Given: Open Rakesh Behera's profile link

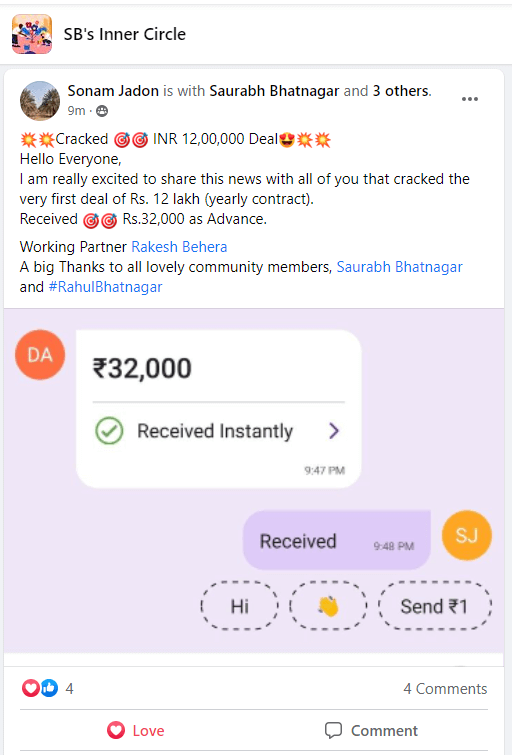Looking at the screenshot, I should tap(179, 247).
